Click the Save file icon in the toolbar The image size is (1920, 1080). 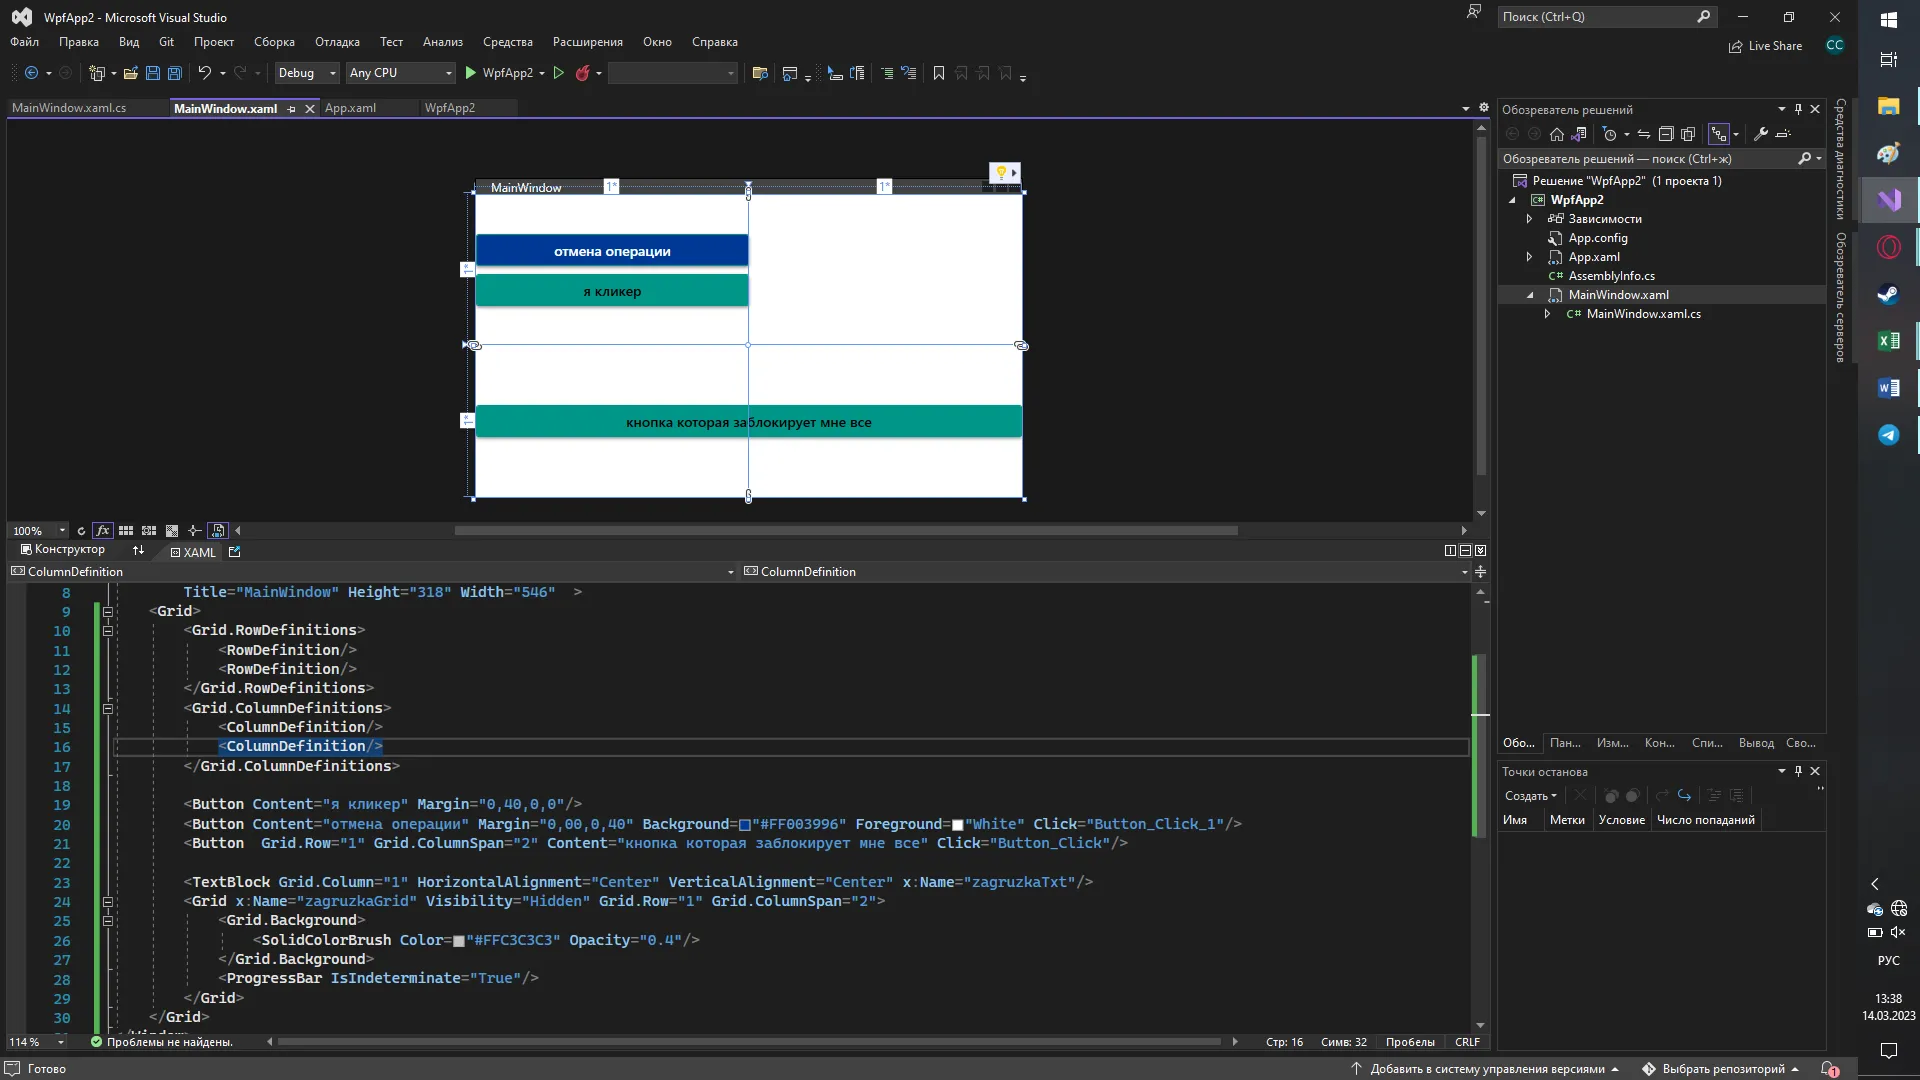coord(153,73)
